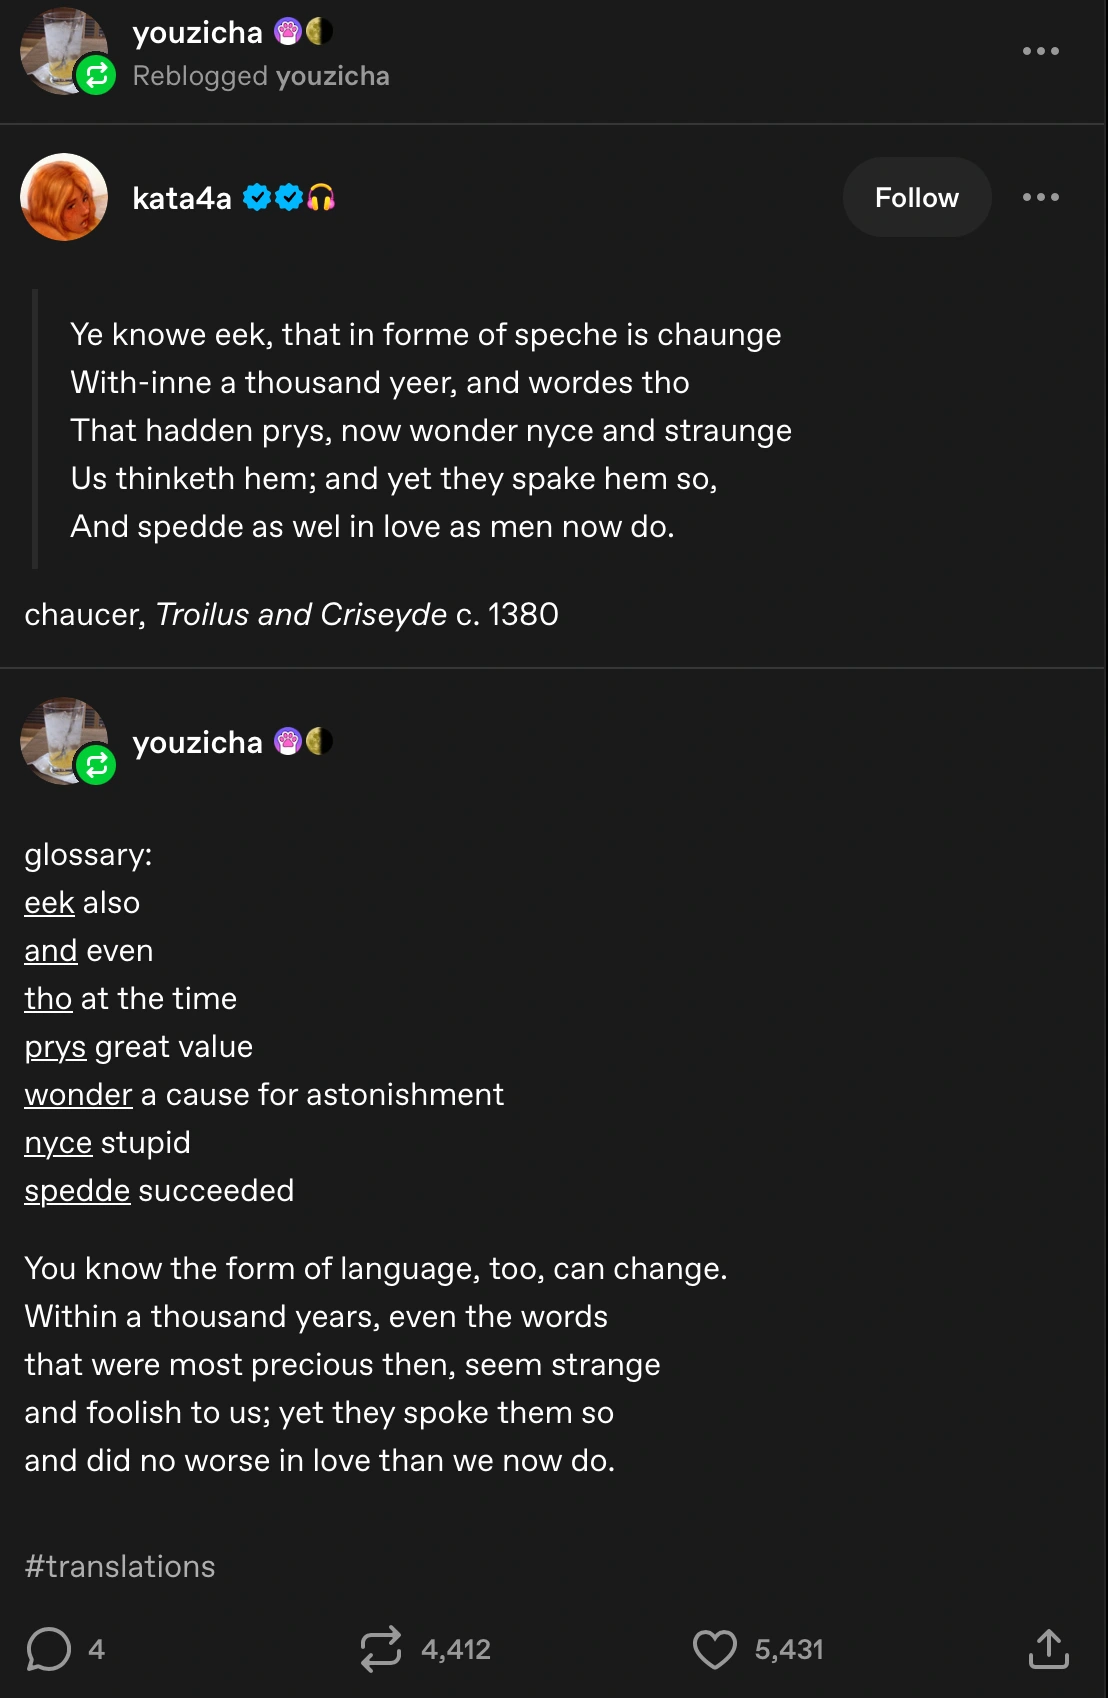This screenshot has height=1698, width=1108.
Task: Click the reblog arrows icon
Action: [x=381, y=1649]
